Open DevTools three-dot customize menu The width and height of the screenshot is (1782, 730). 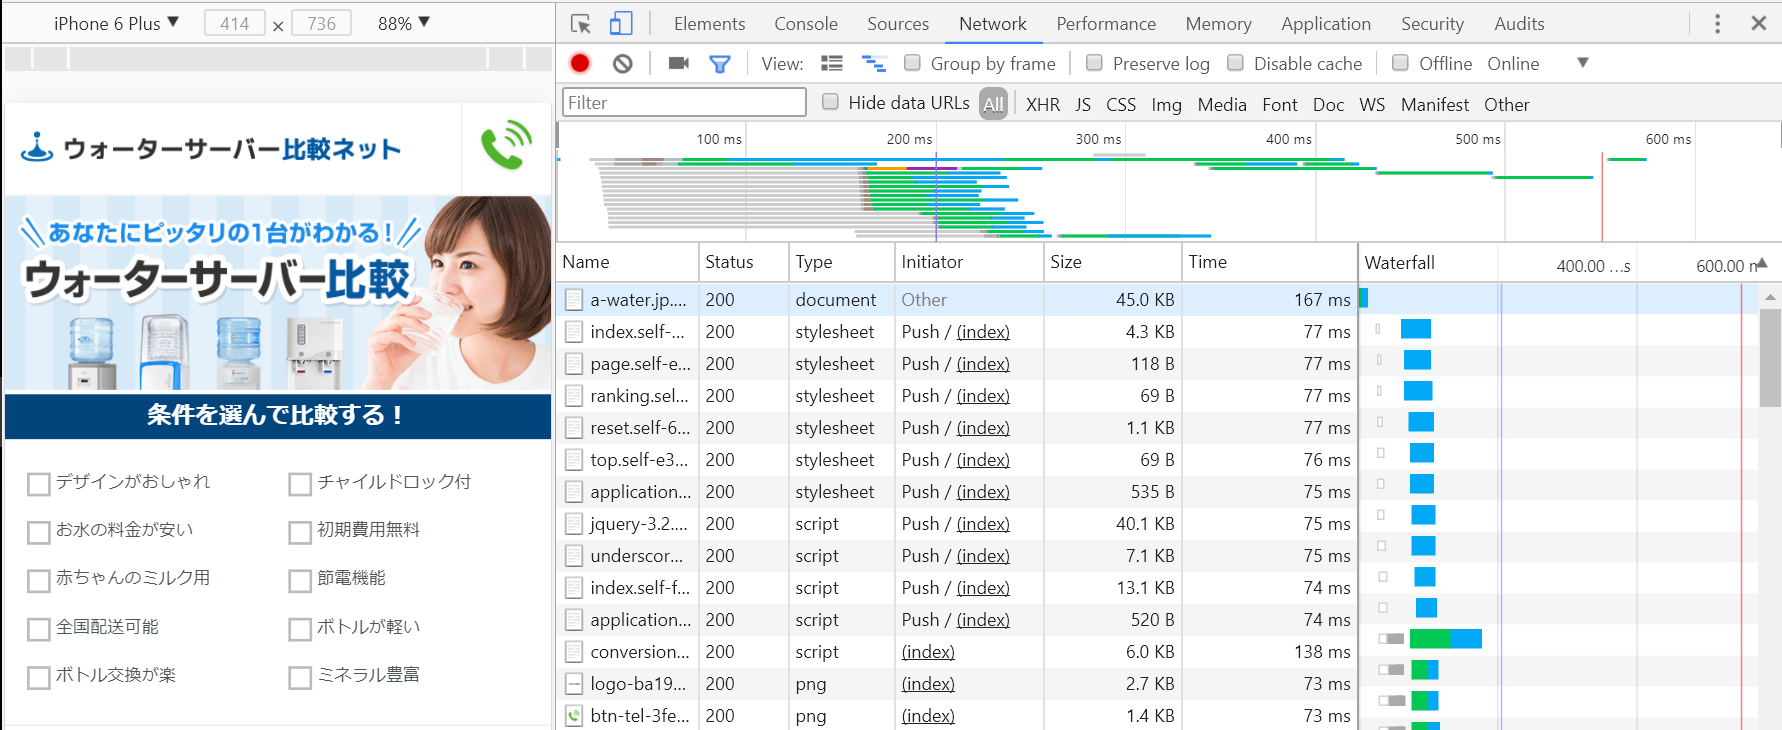coord(1717,24)
